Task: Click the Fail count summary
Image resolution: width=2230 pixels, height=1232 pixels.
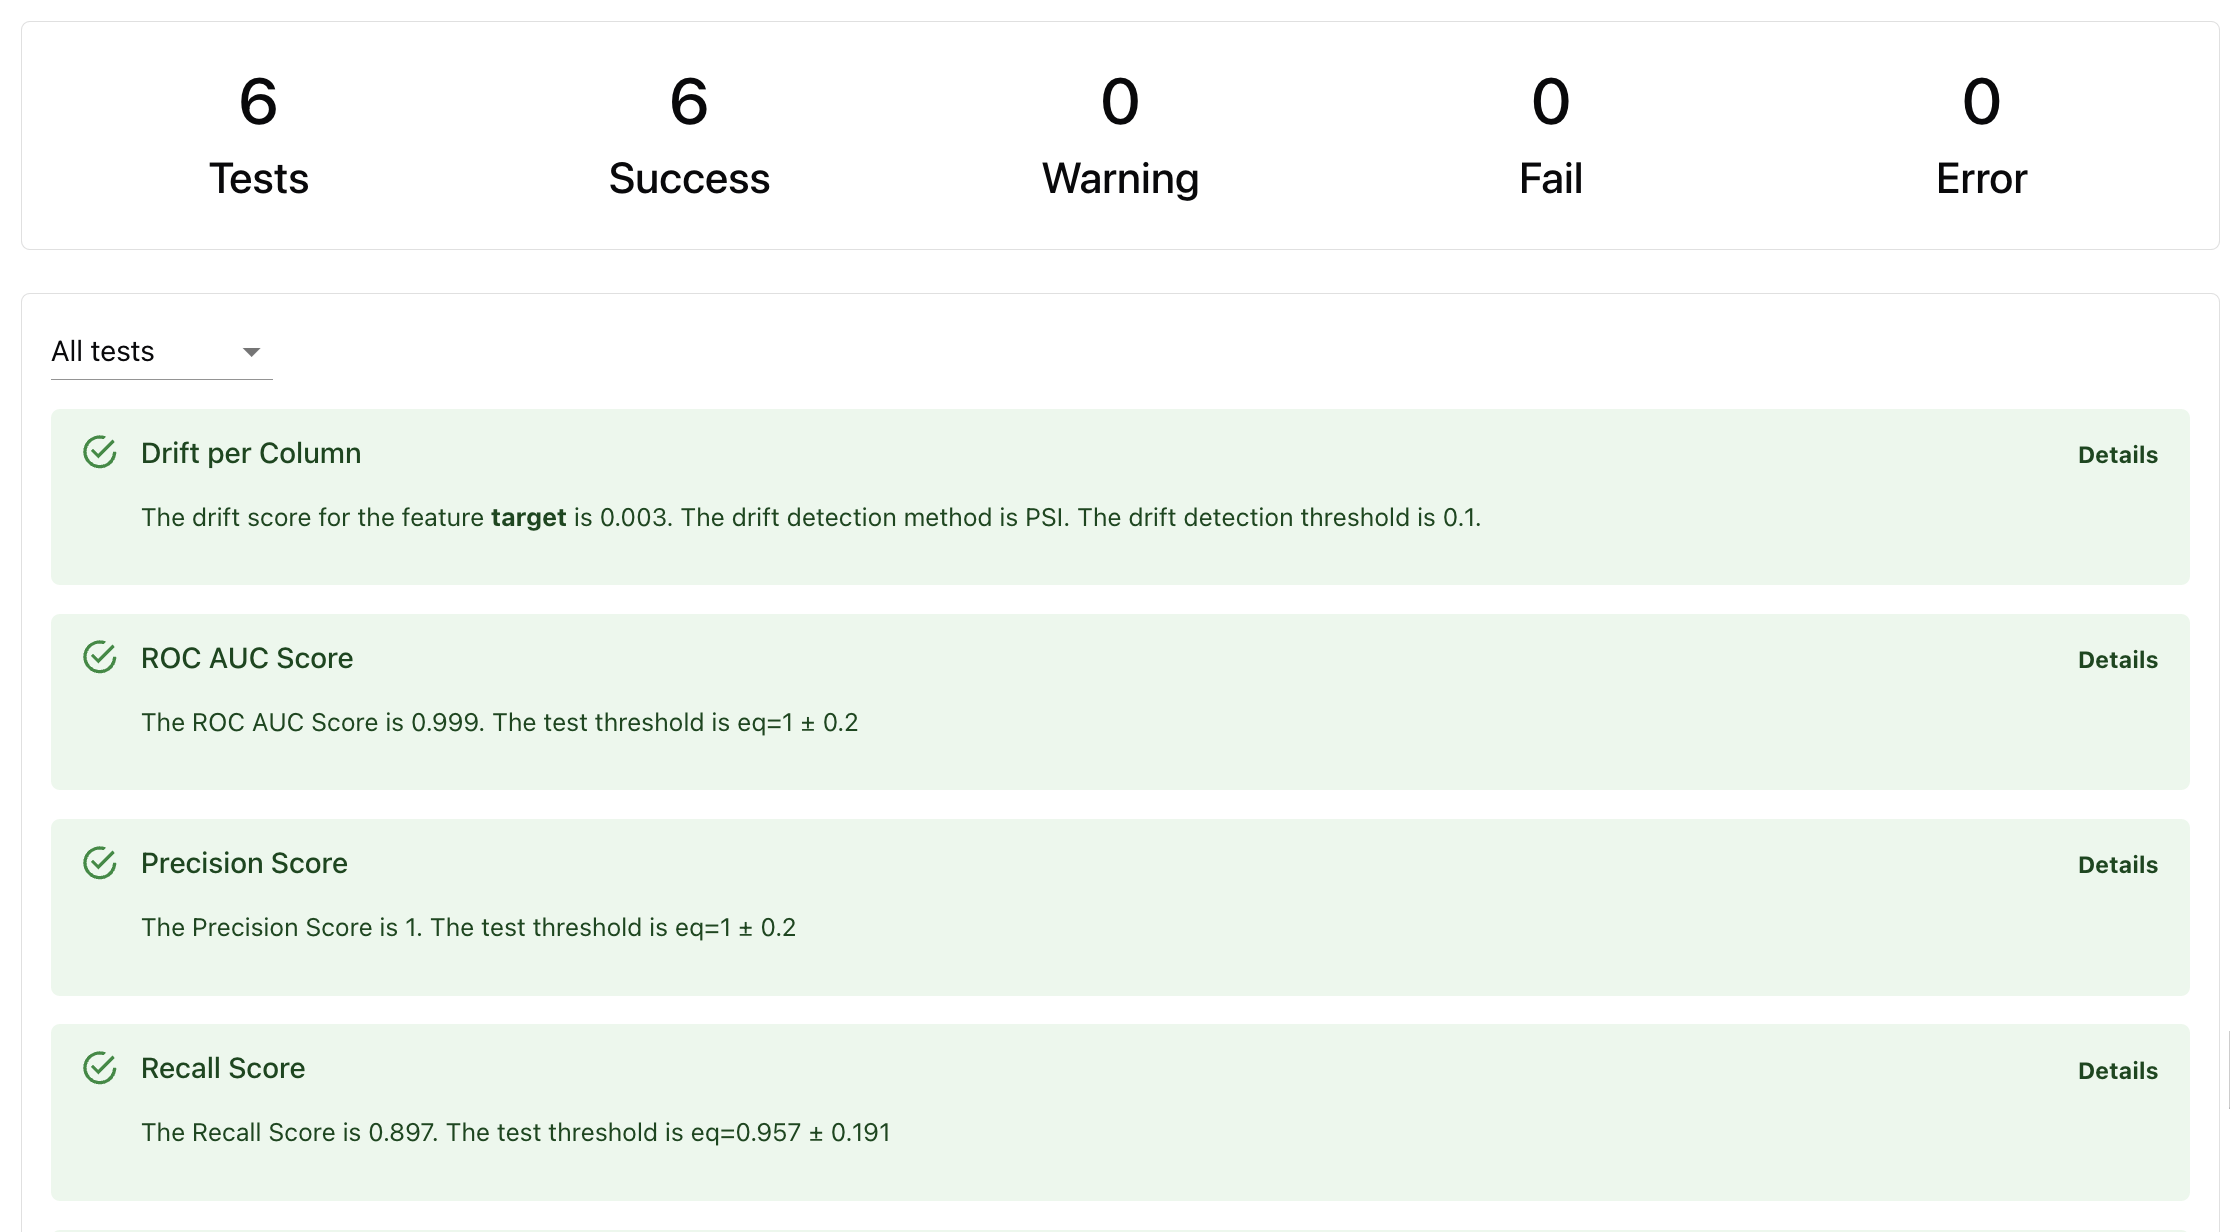Action: pos(1550,136)
